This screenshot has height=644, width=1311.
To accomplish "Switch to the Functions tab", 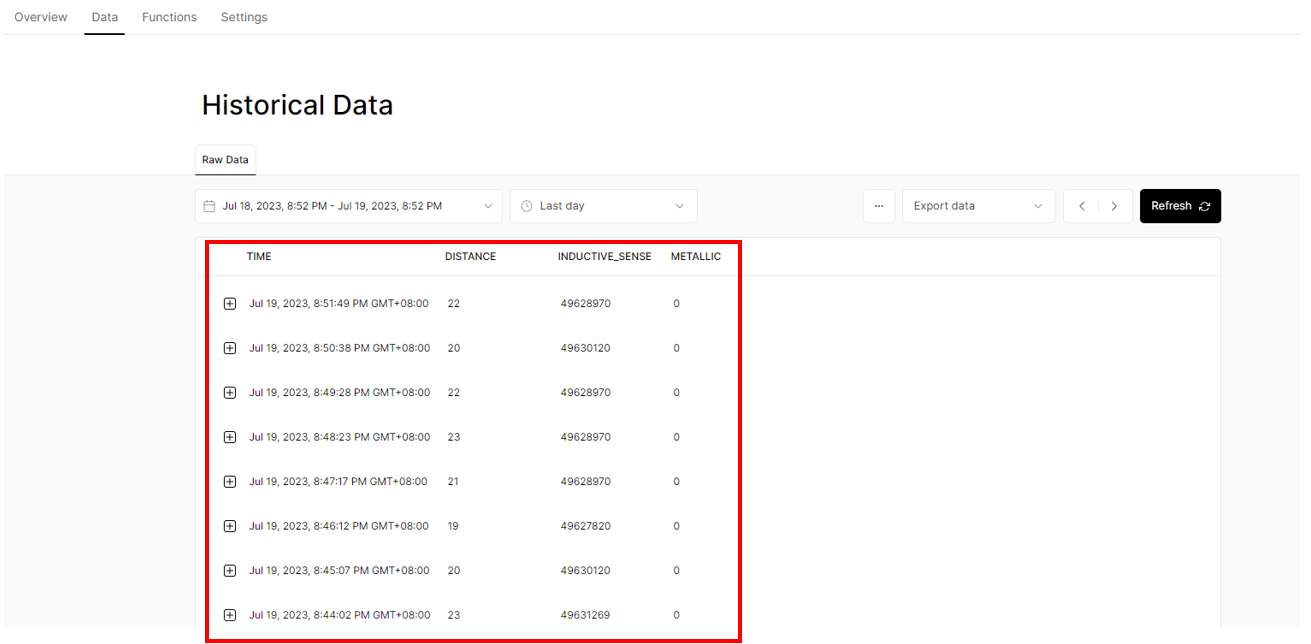I will 169,17.
